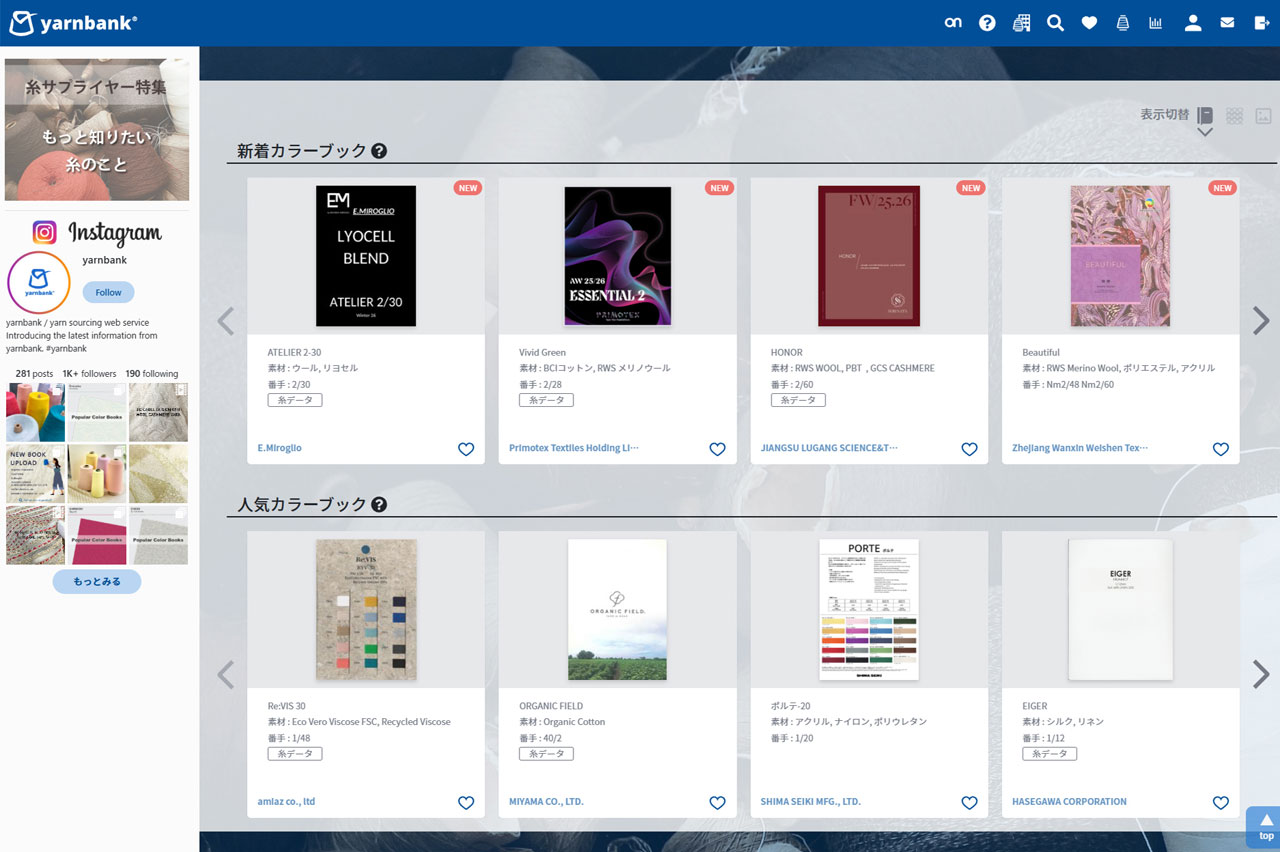Viewport: 1280px width, 852px height.
Task: Open E.Miroglio supplier link
Action: (x=279, y=448)
